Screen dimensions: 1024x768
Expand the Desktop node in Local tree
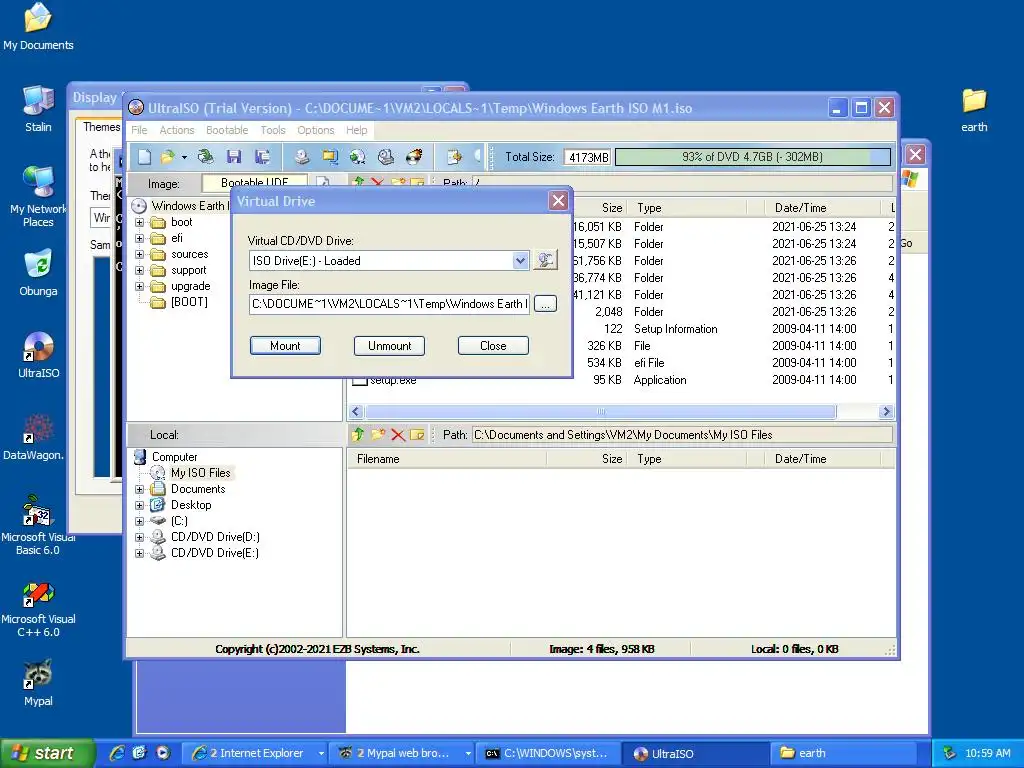coord(139,505)
